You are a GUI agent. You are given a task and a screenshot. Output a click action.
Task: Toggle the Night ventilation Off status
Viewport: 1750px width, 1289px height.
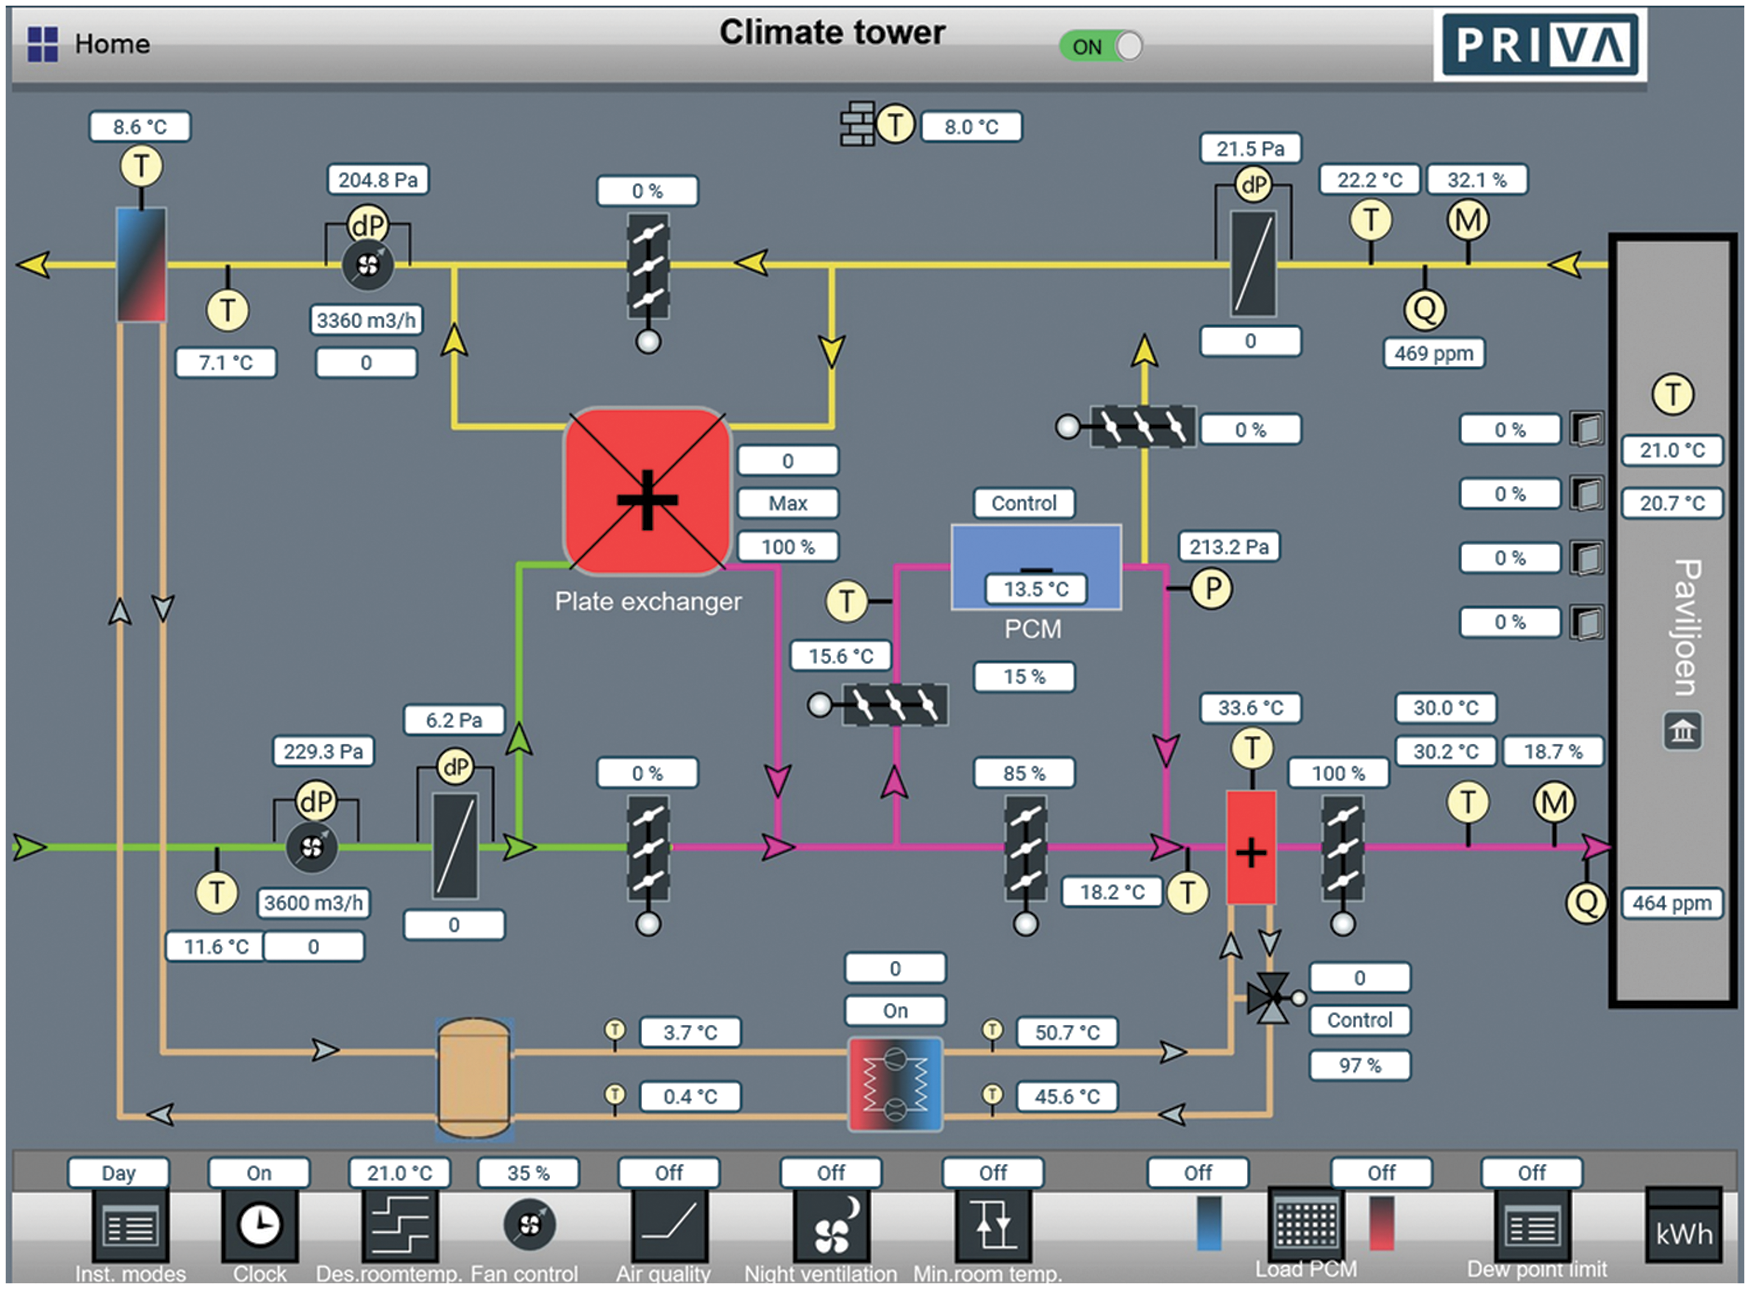(x=831, y=1172)
